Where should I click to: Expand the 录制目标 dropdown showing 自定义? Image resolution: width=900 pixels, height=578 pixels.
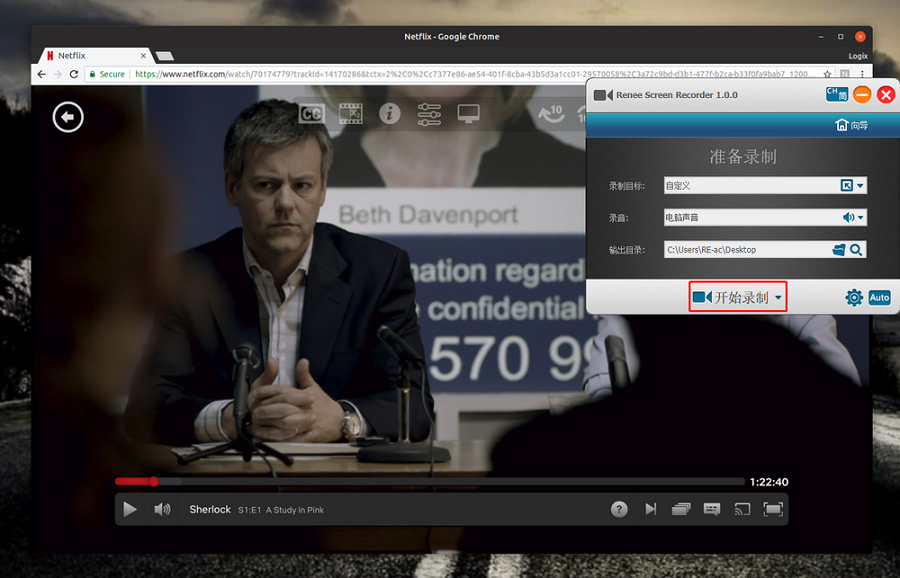pos(860,185)
